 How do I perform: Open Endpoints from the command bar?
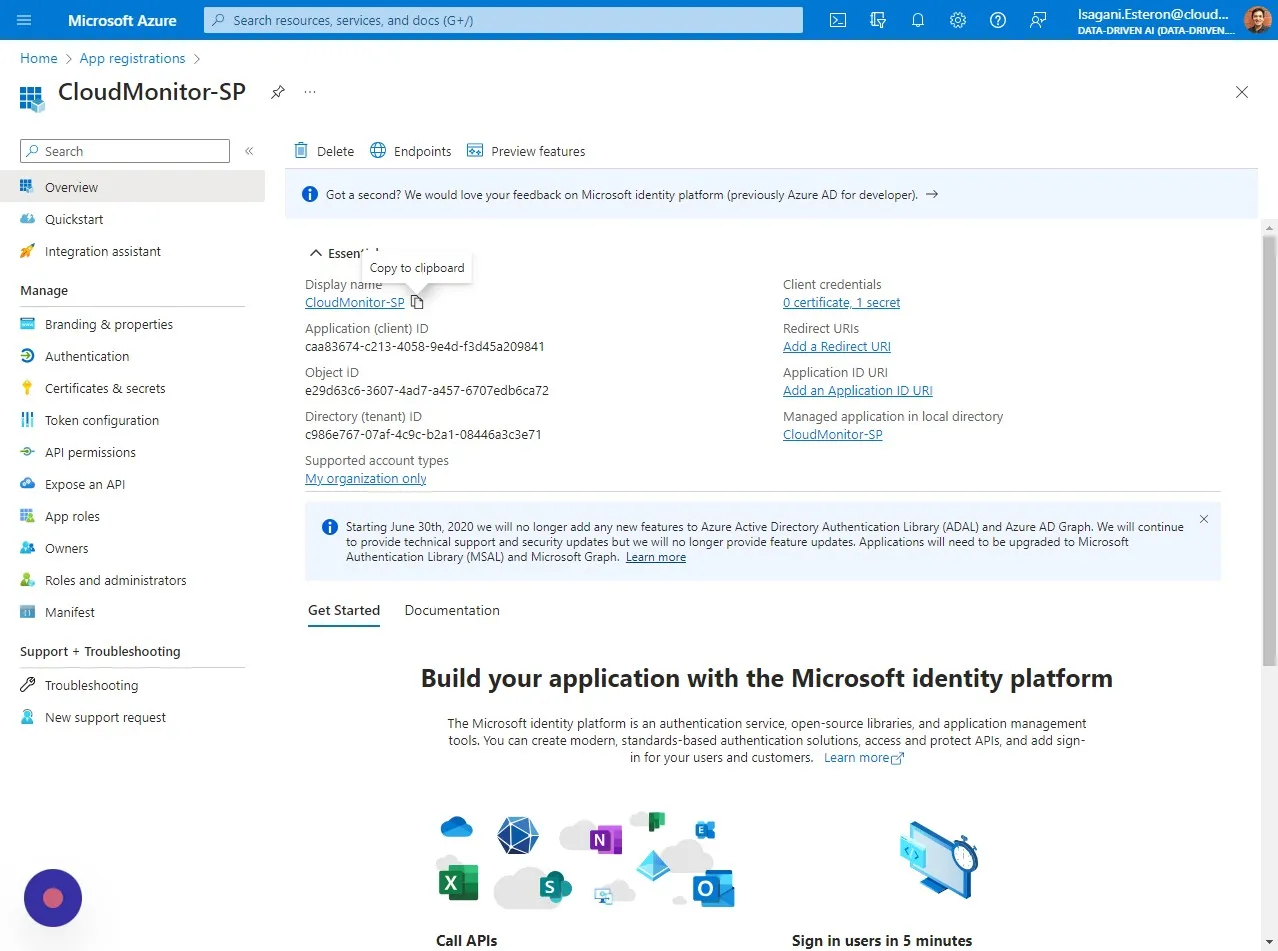point(411,151)
